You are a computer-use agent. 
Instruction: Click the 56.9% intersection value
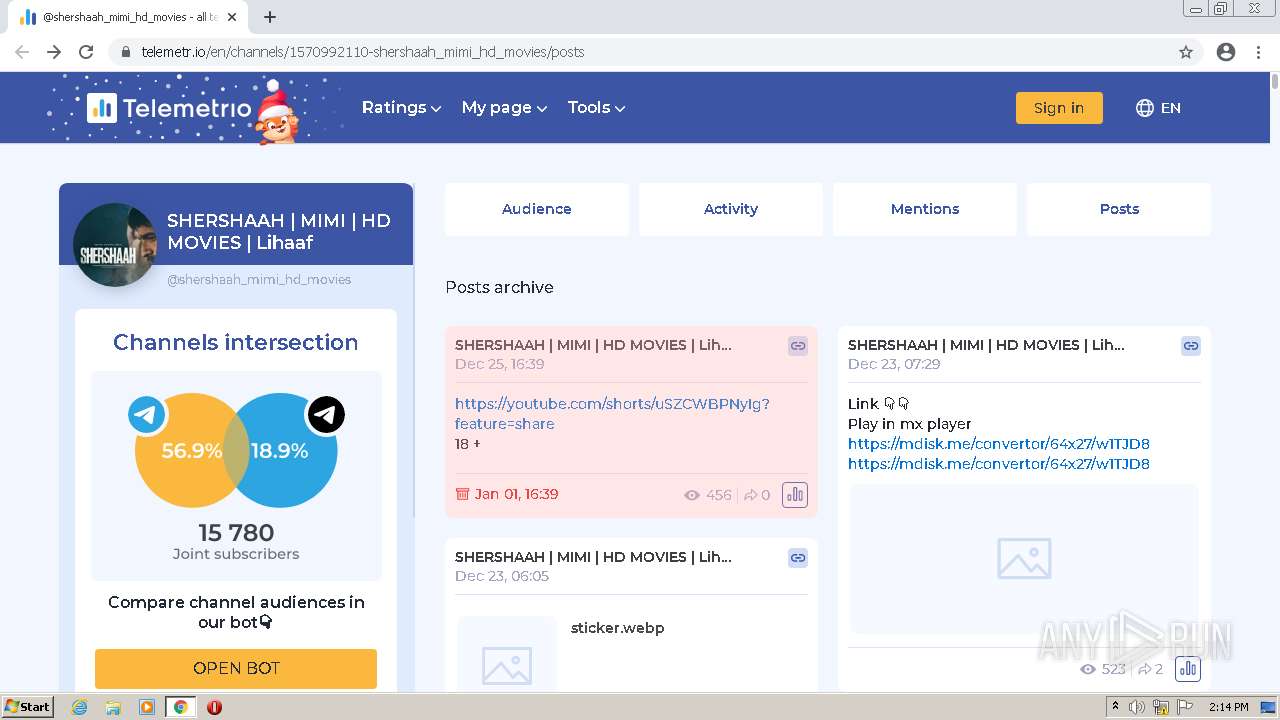(192, 451)
